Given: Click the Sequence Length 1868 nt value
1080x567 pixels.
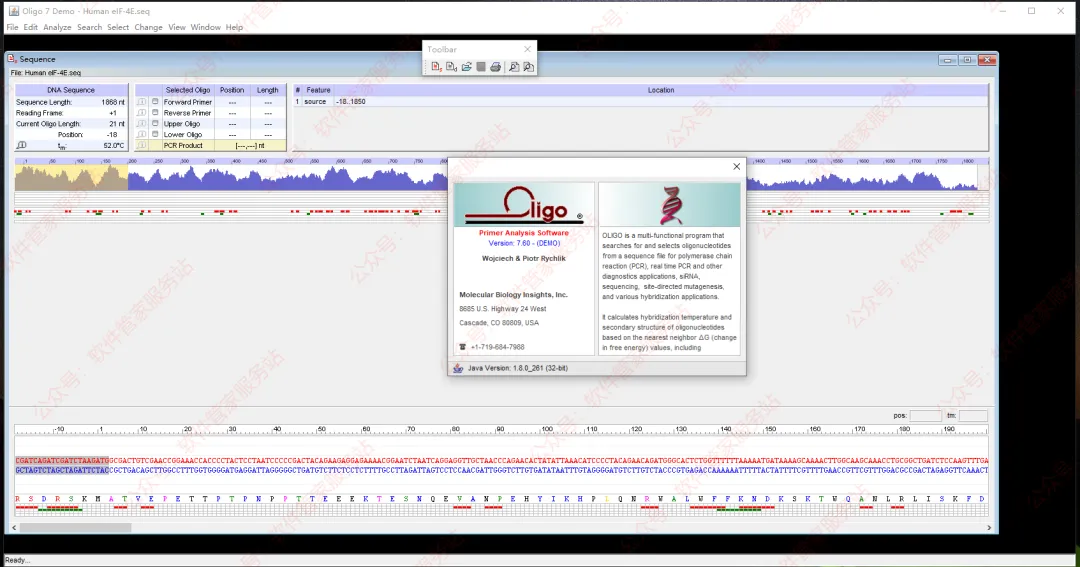Looking at the screenshot, I should point(113,102).
